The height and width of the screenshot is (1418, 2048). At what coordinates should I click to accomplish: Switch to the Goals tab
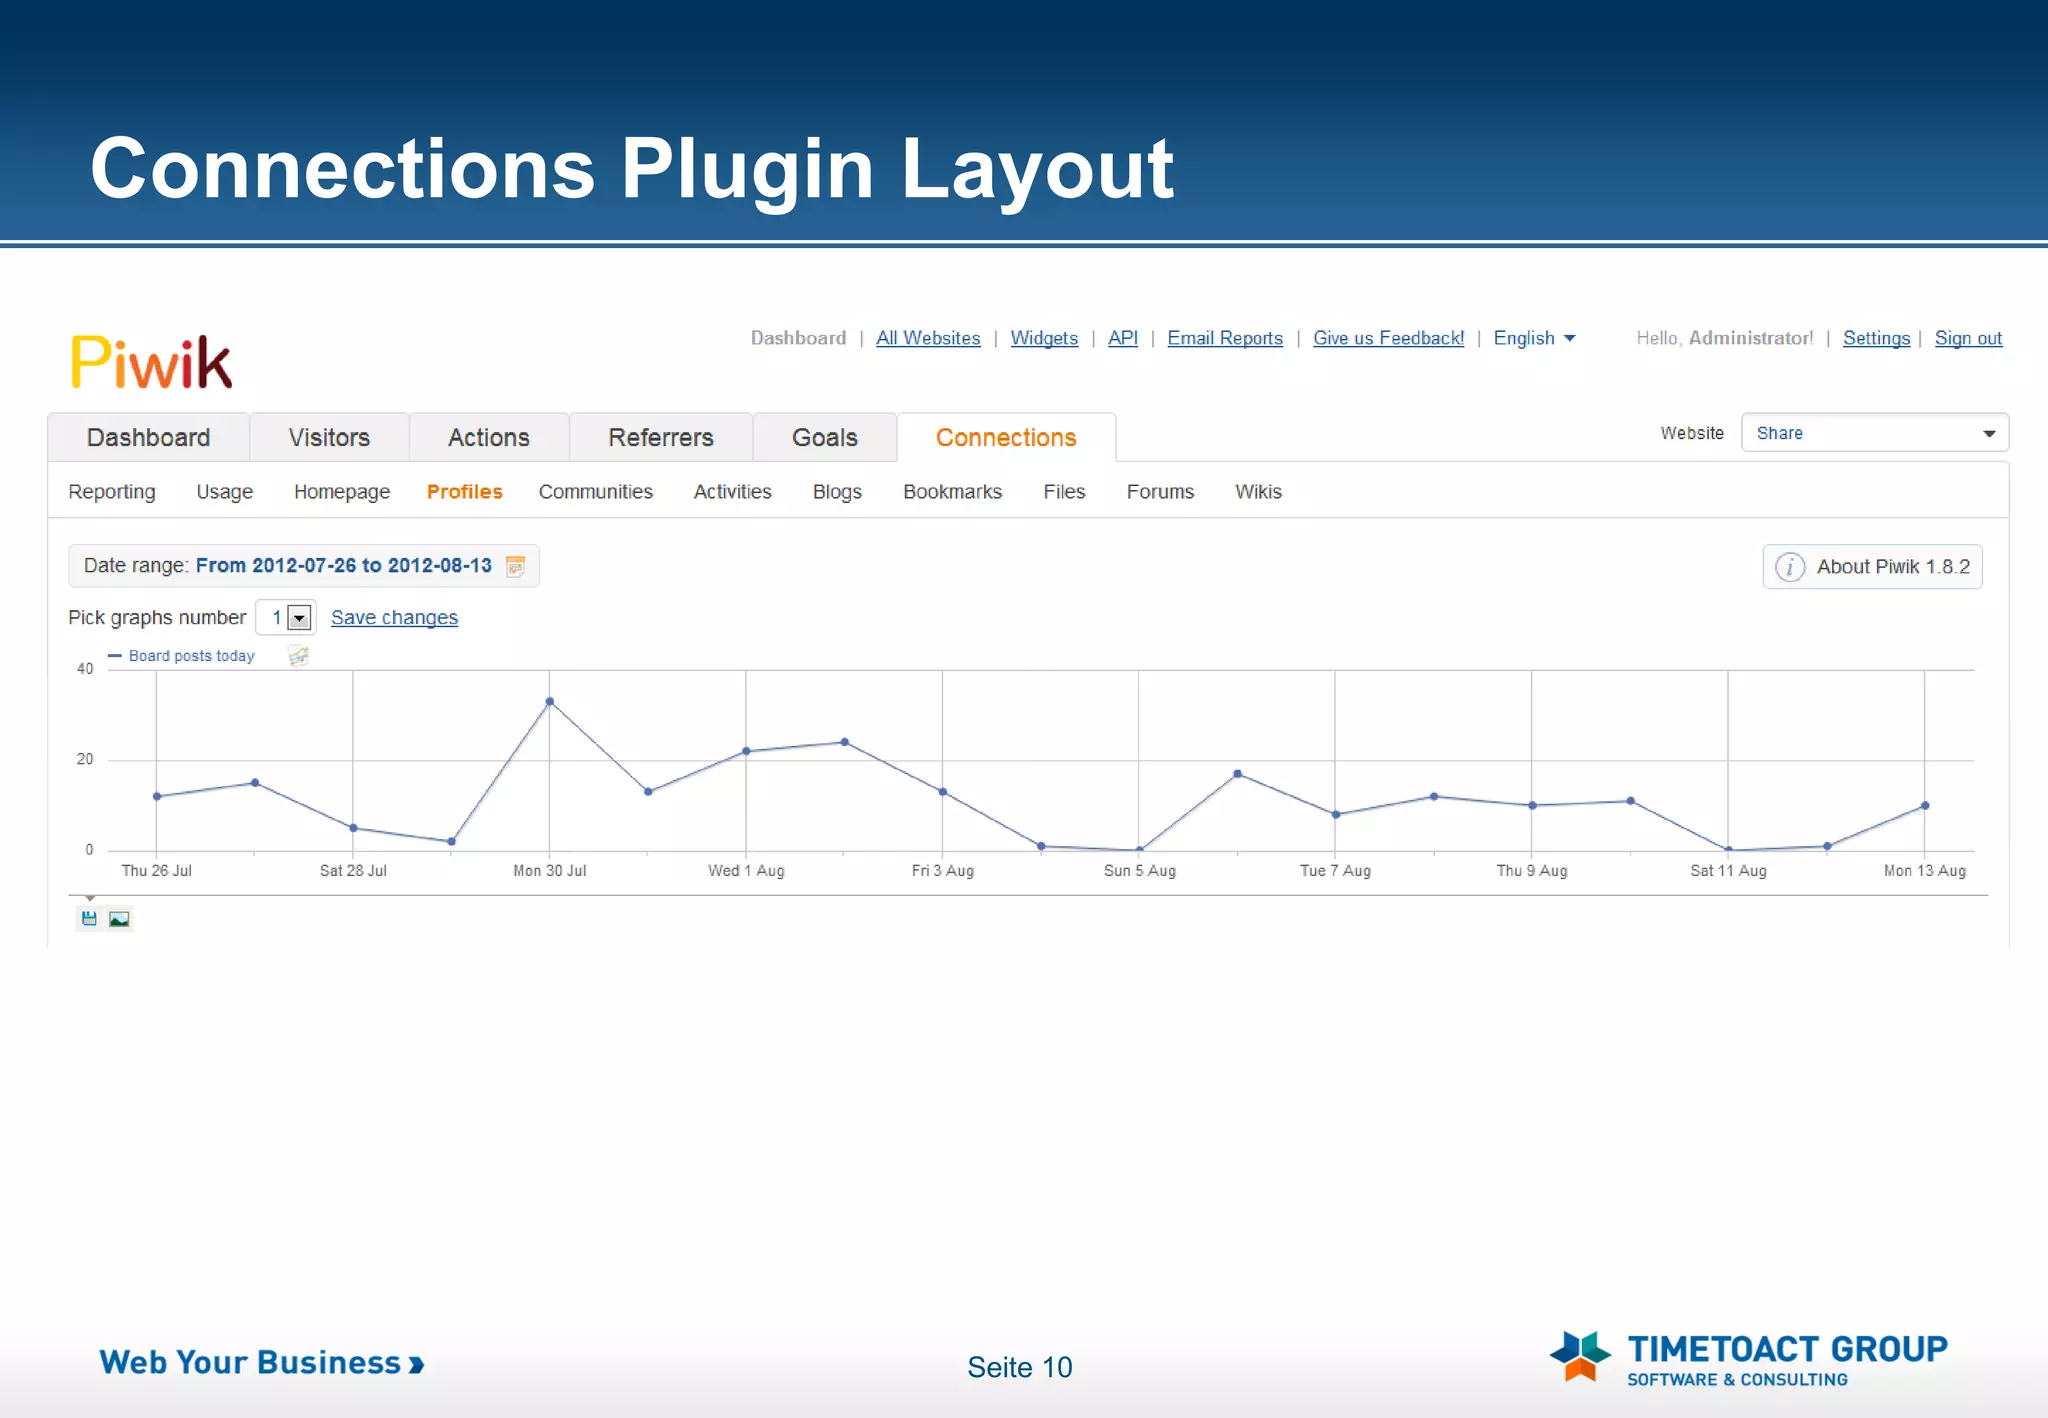[x=824, y=437]
